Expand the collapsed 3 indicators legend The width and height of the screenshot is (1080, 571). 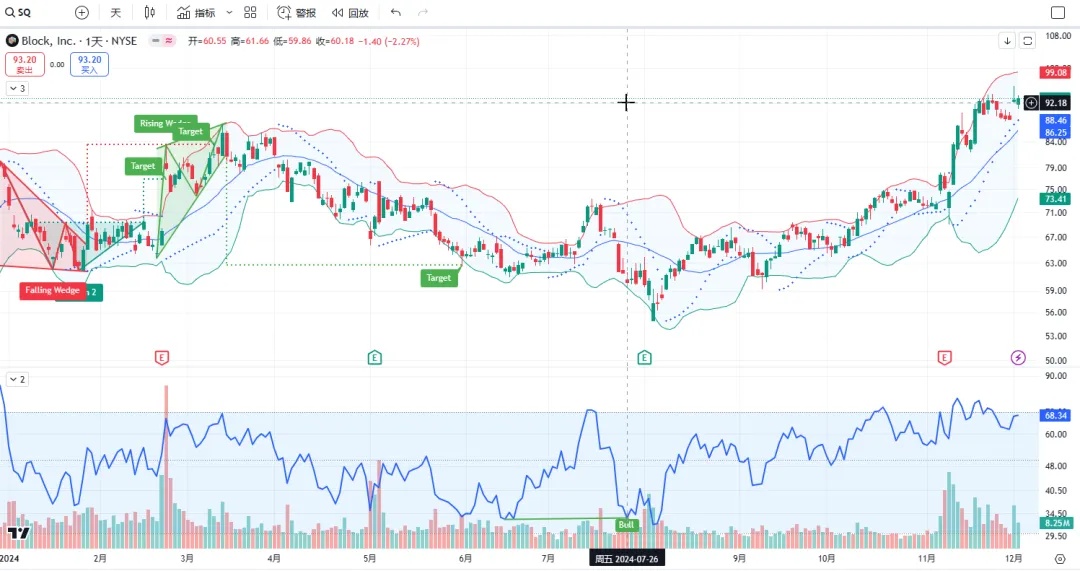click(x=18, y=88)
